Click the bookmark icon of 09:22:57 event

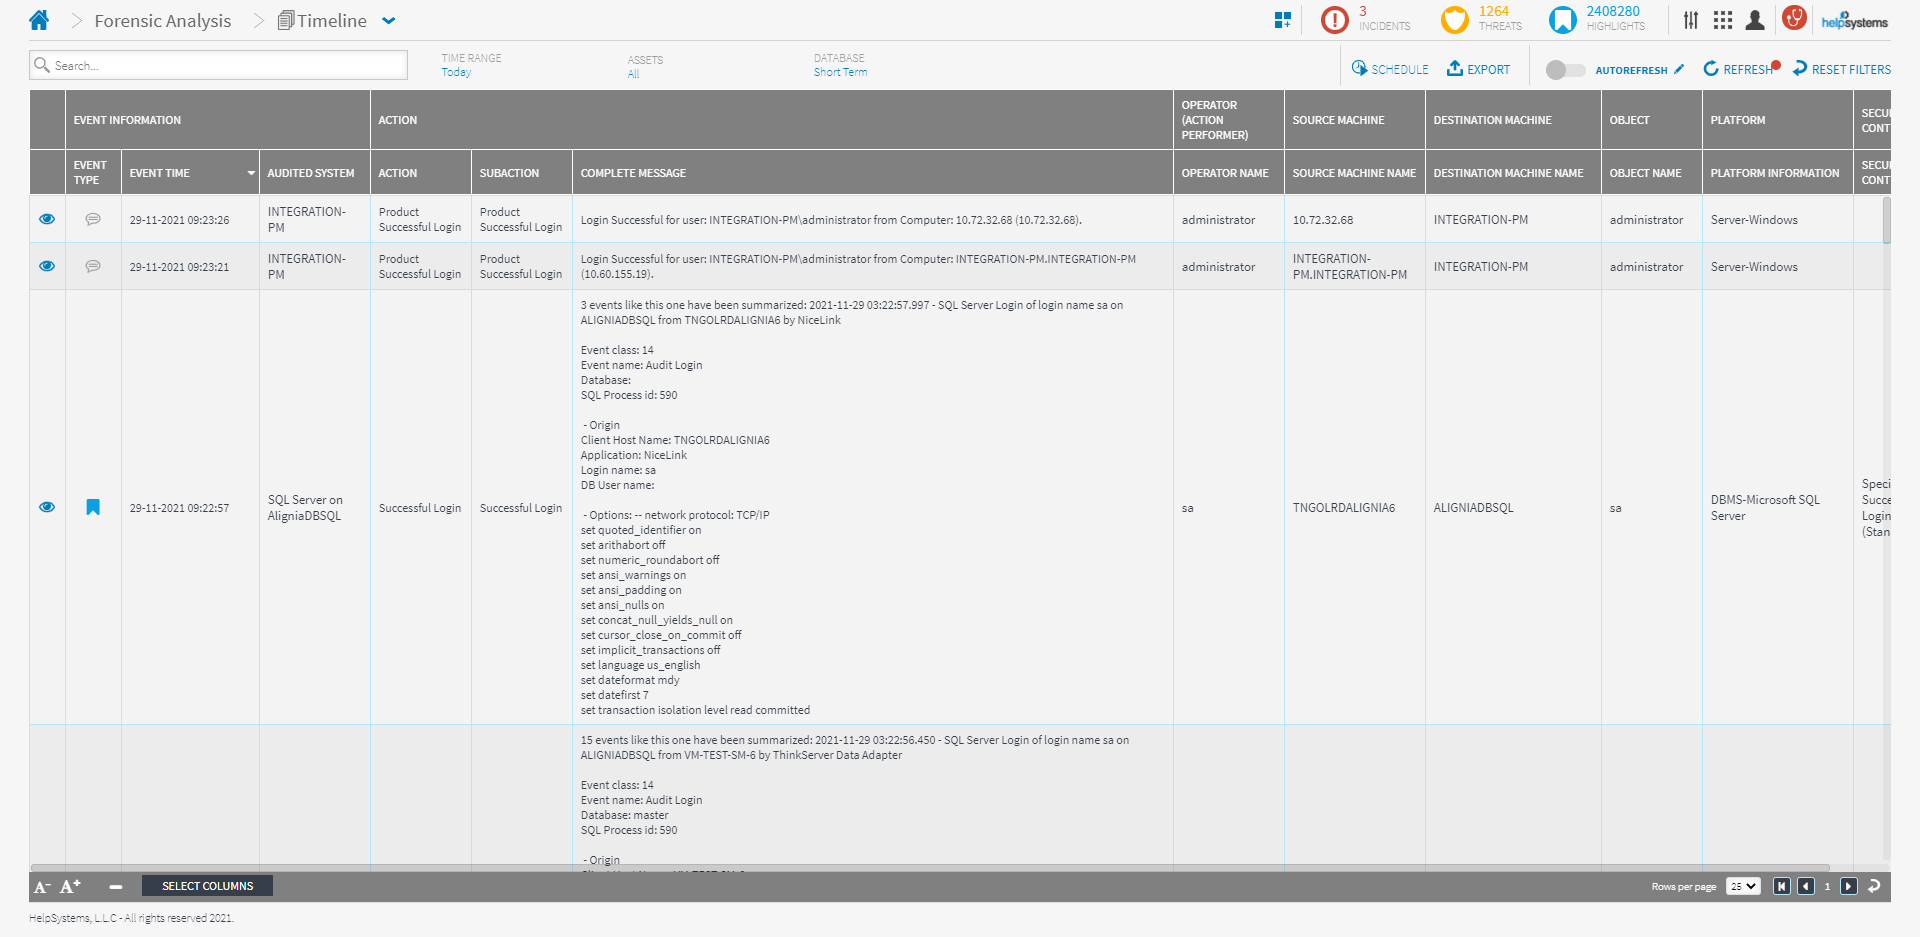click(93, 507)
